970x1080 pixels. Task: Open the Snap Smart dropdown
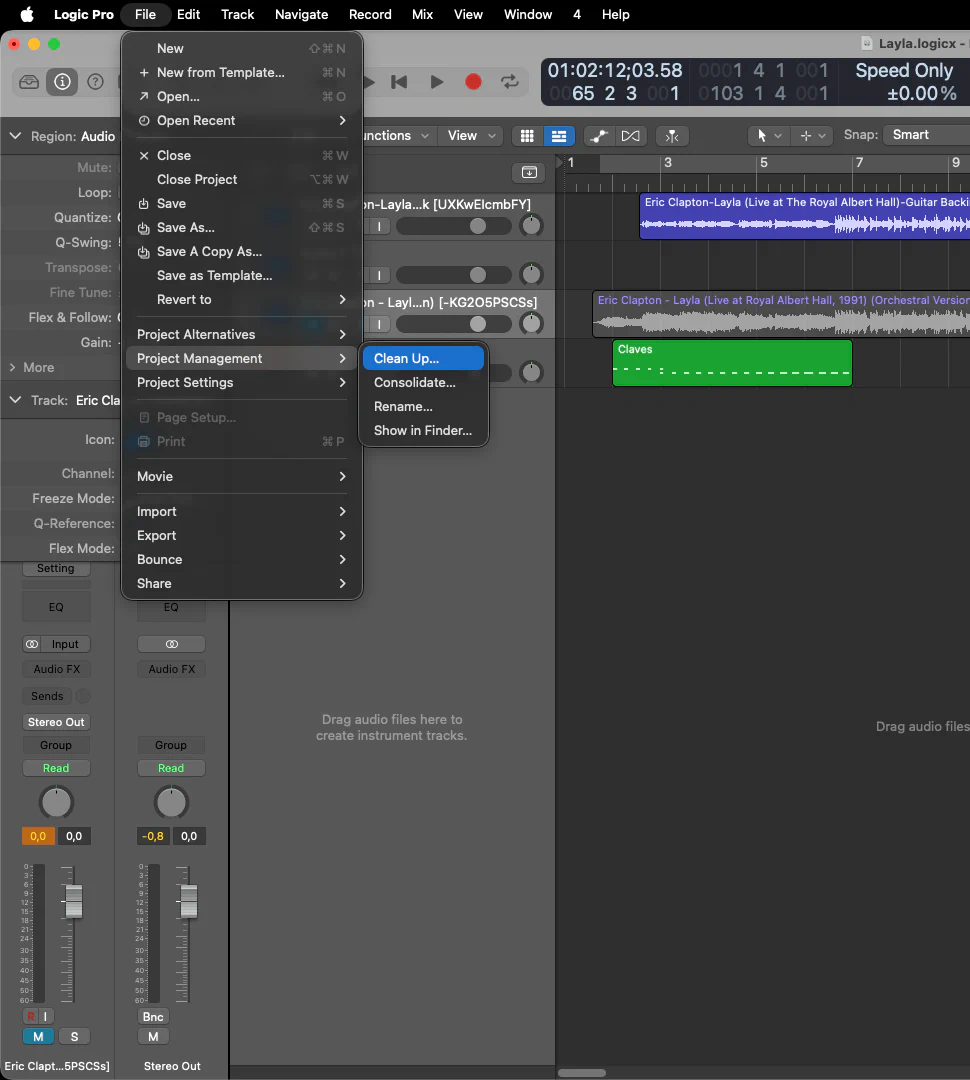[926, 135]
